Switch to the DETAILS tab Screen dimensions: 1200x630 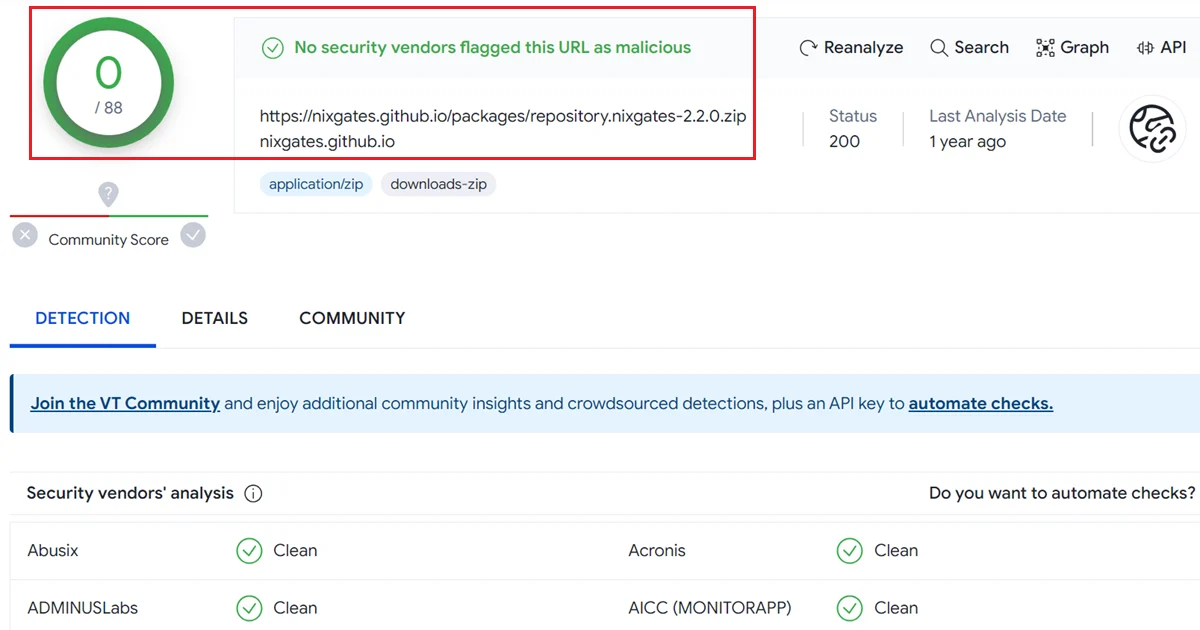pyautogui.click(x=214, y=318)
